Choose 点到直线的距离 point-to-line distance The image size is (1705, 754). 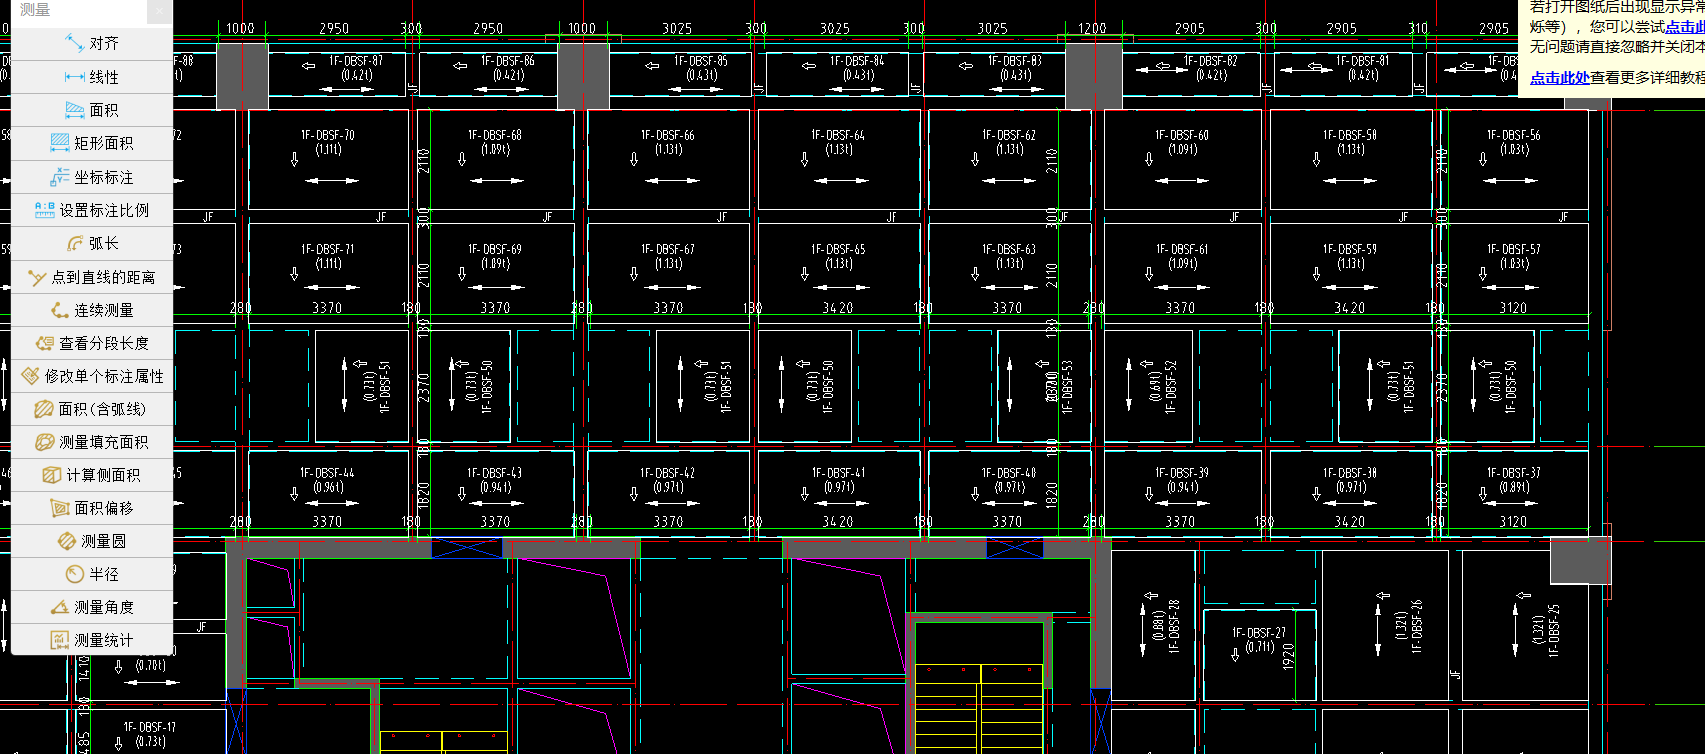[92, 277]
